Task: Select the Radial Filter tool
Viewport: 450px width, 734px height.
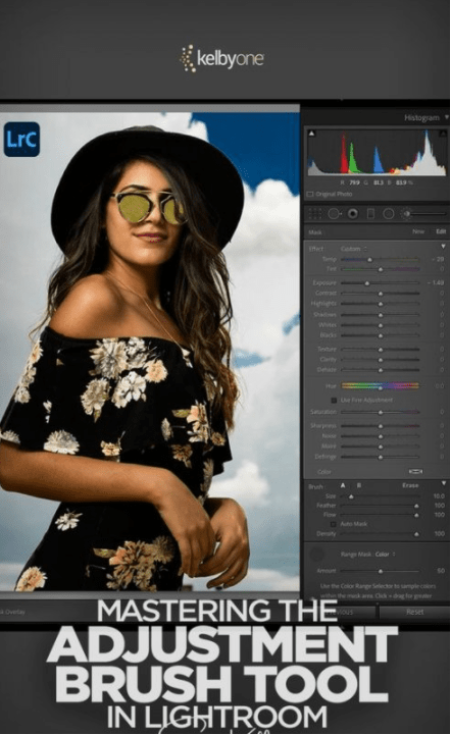Action: [x=388, y=214]
